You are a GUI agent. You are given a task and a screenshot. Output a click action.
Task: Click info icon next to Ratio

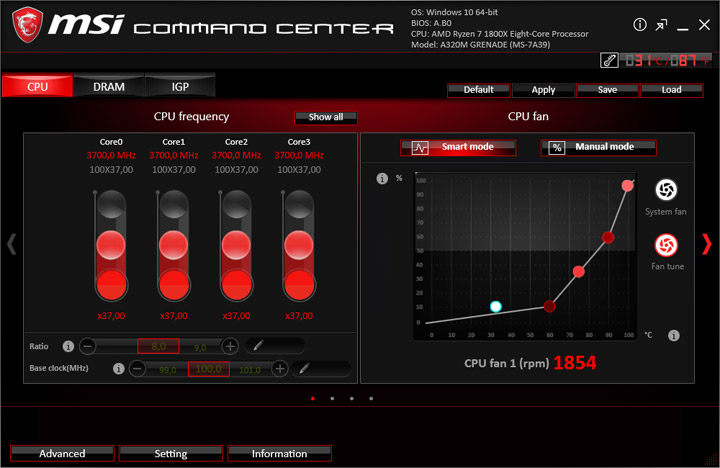(x=68, y=346)
